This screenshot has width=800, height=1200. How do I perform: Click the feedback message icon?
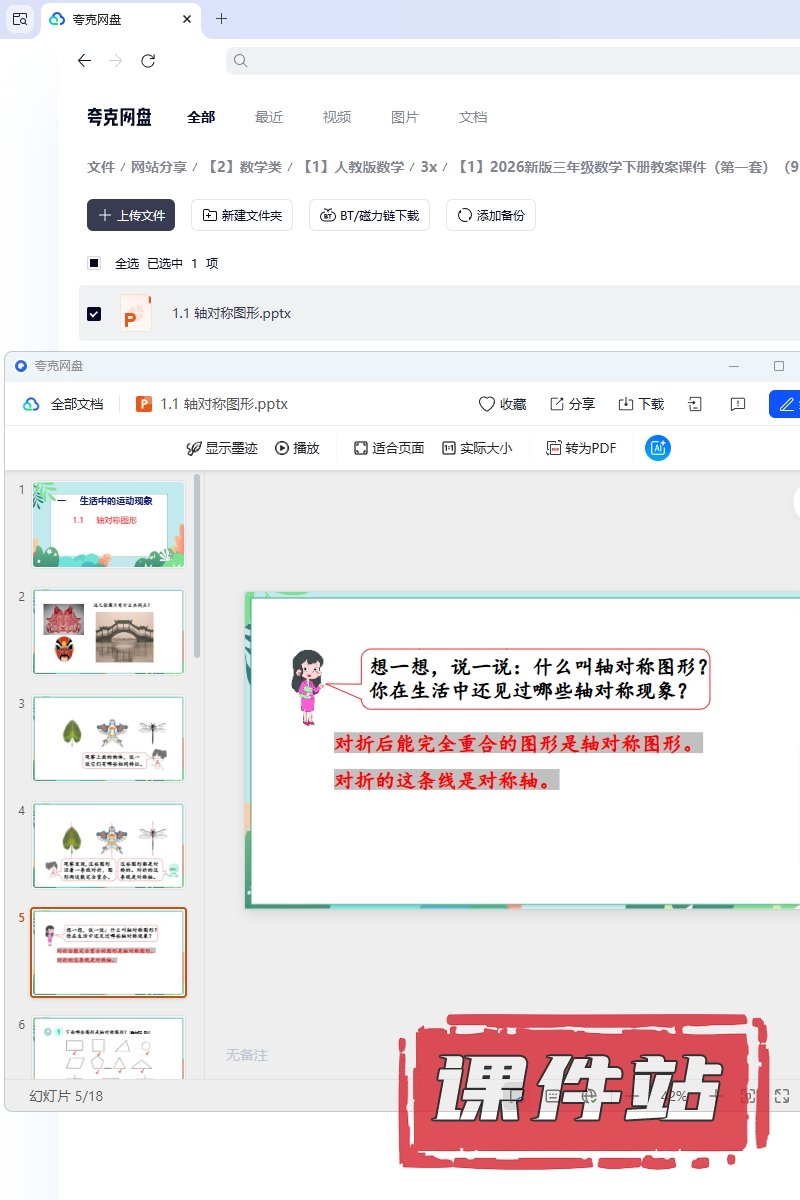pyautogui.click(x=738, y=404)
